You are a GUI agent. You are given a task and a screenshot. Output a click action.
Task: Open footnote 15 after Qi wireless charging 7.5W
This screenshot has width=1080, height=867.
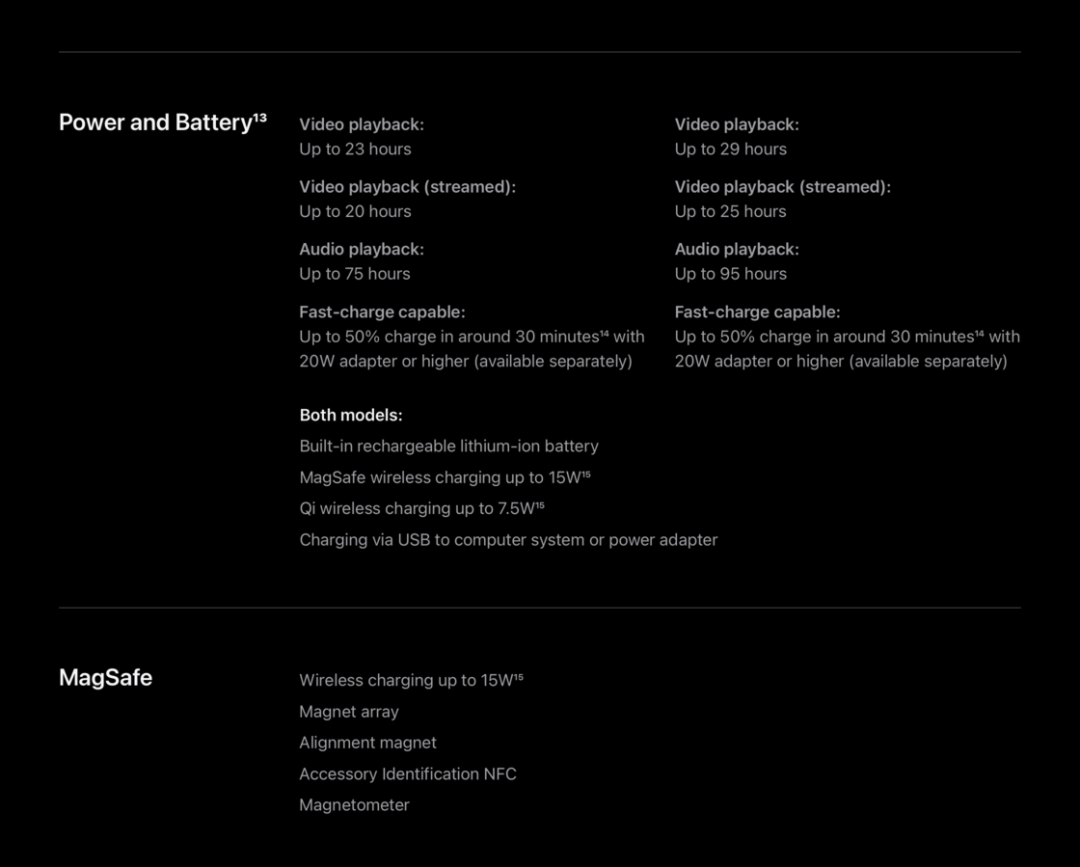click(x=540, y=505)
